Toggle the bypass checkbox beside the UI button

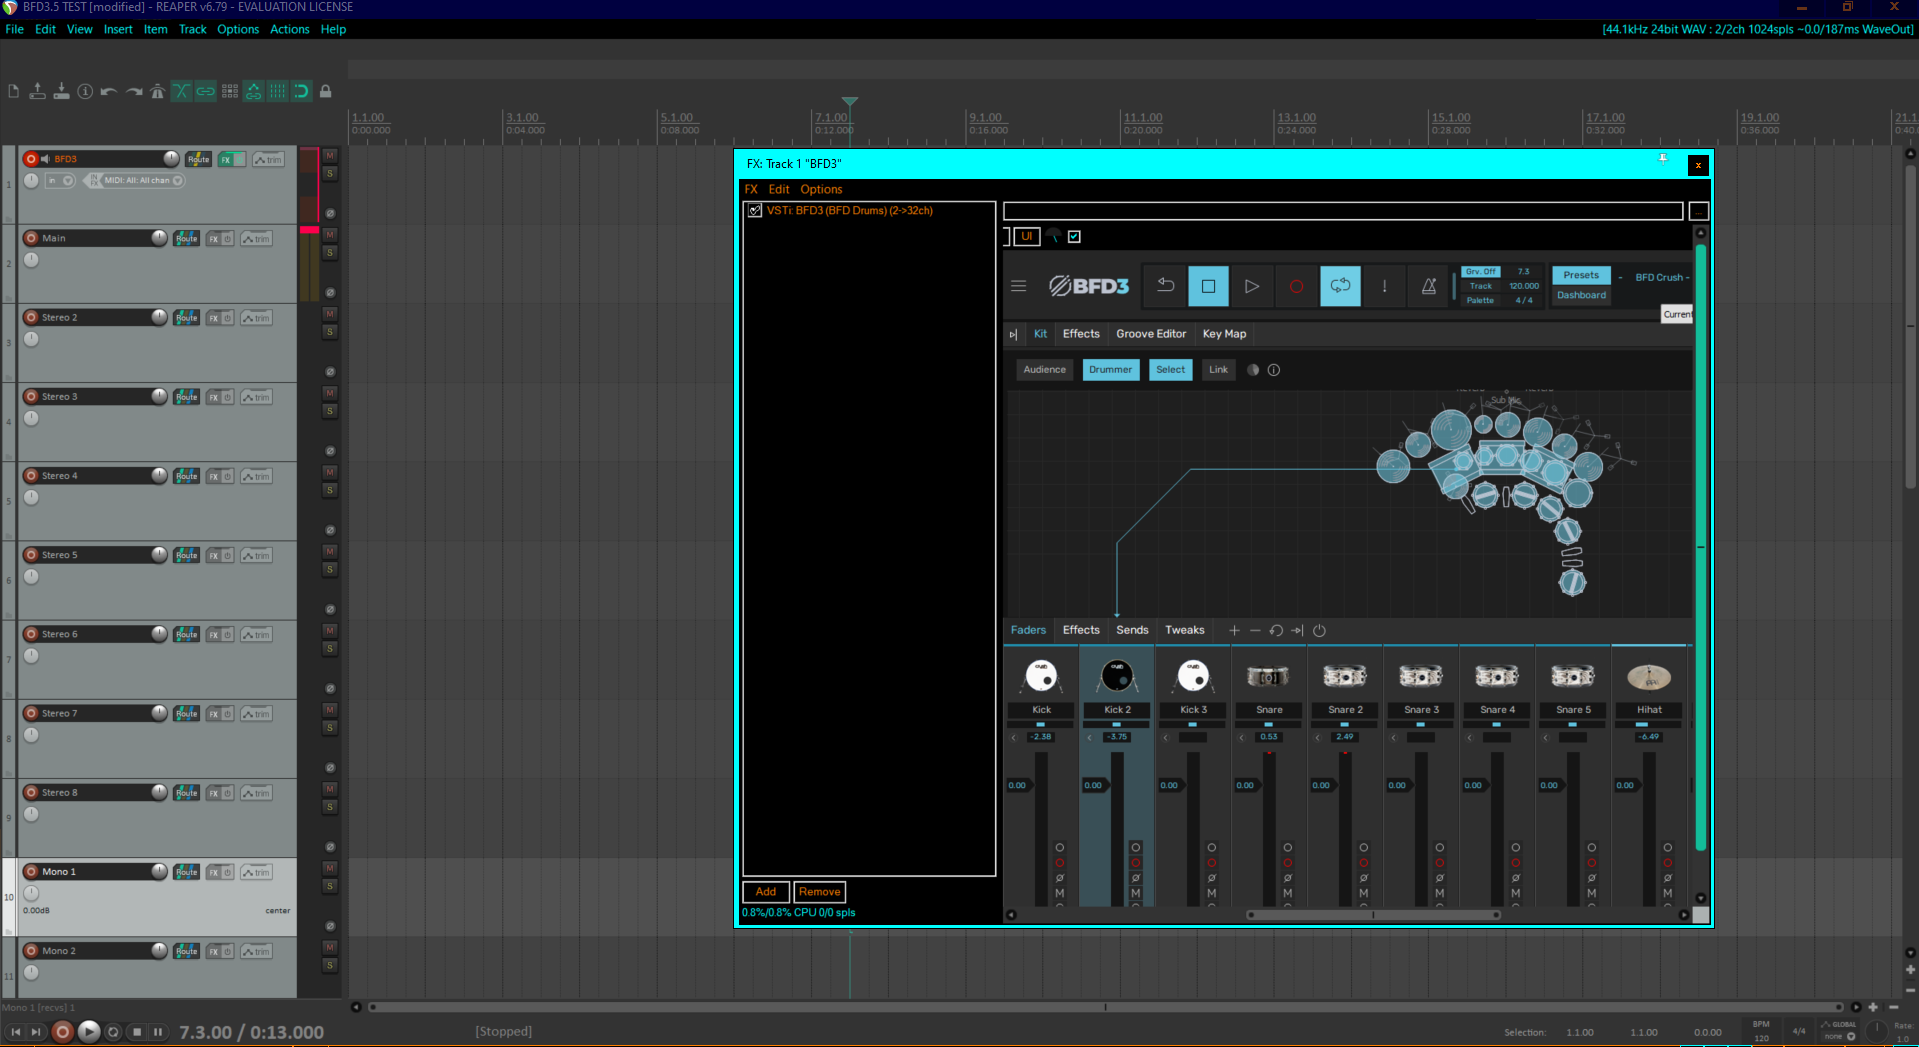1074,237
